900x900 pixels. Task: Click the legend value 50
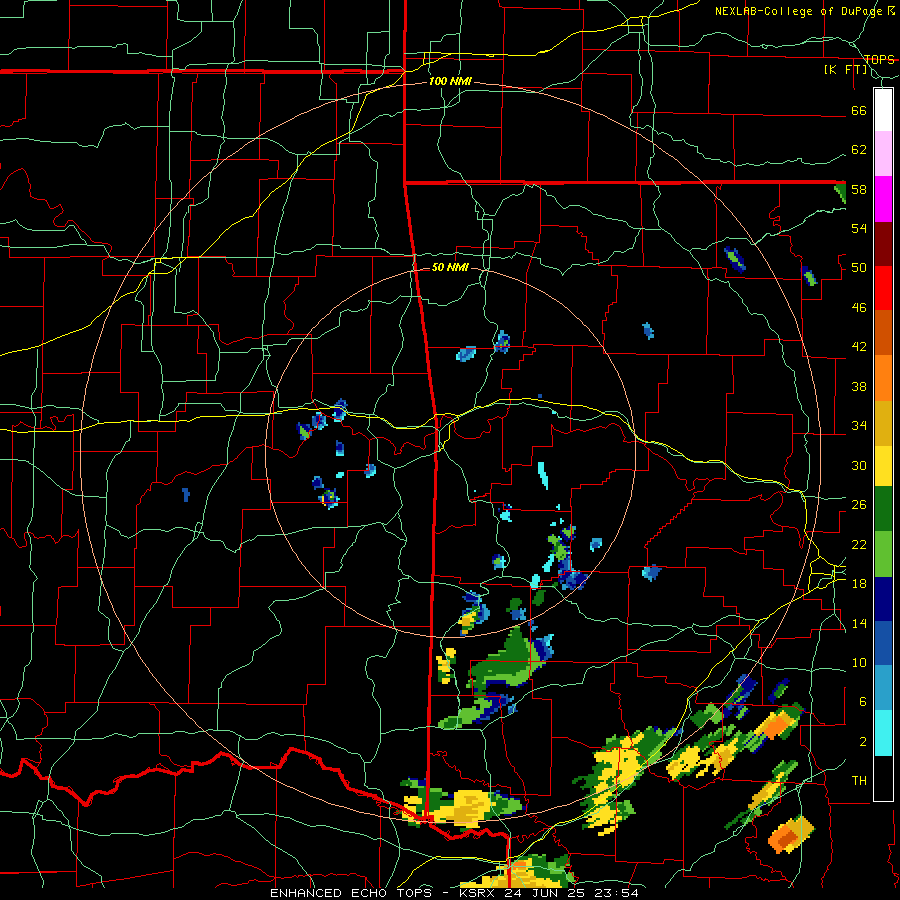click(x=859, y=268)
